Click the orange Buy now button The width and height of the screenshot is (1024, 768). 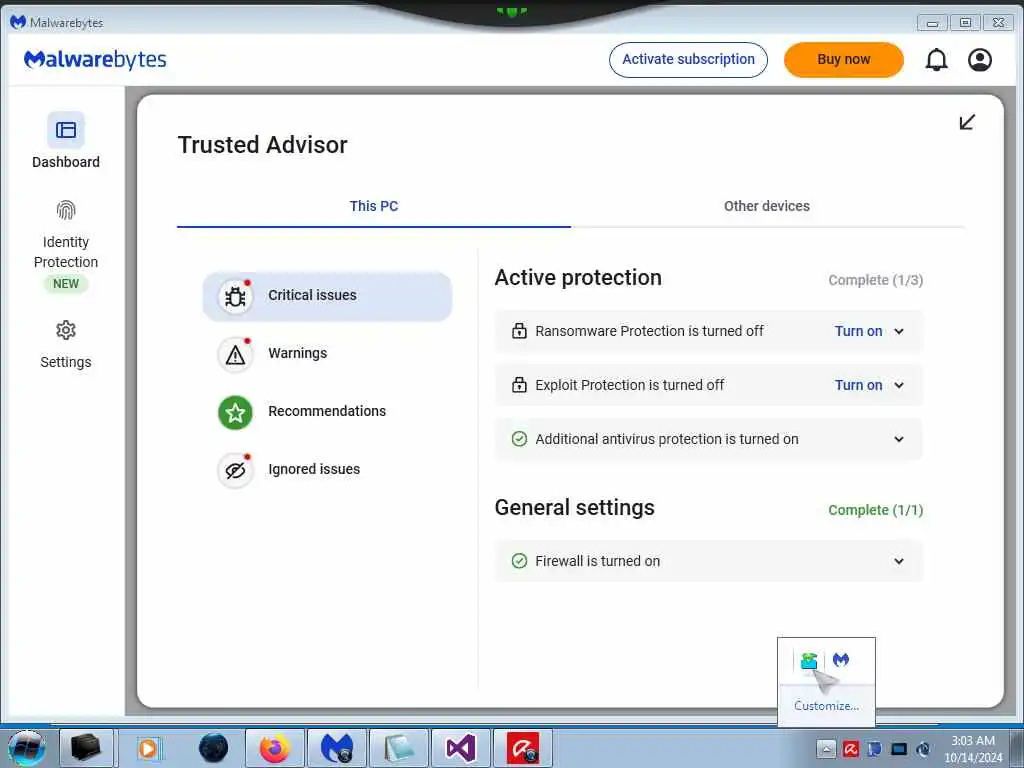point(844,59)
